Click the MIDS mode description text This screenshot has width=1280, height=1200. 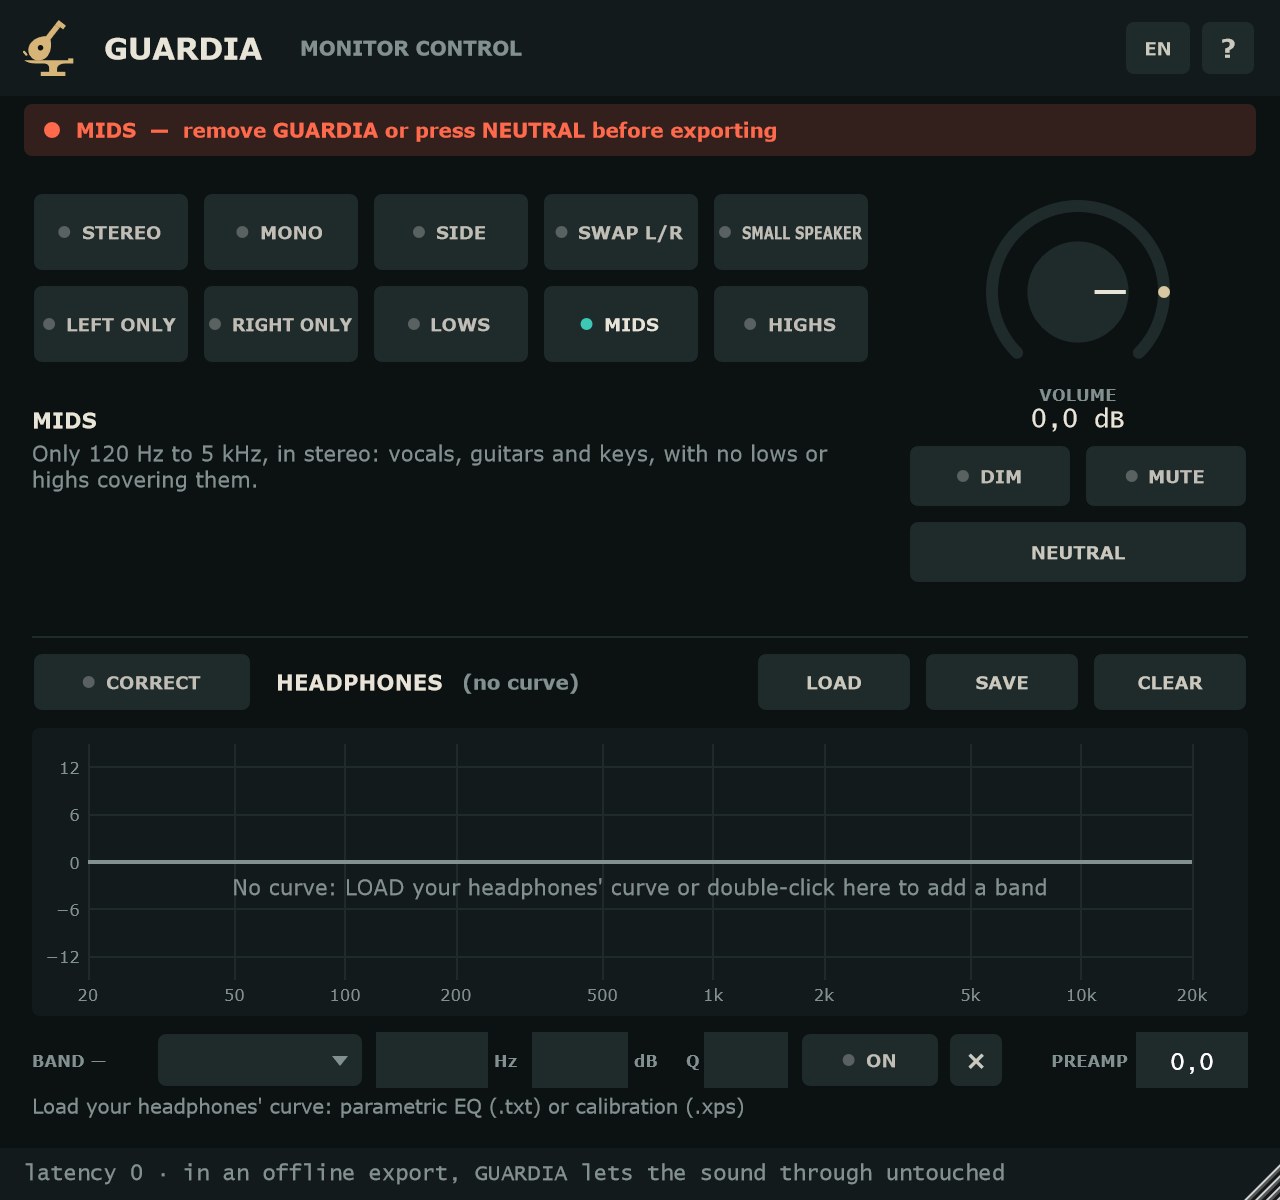(x=430, y=467)
